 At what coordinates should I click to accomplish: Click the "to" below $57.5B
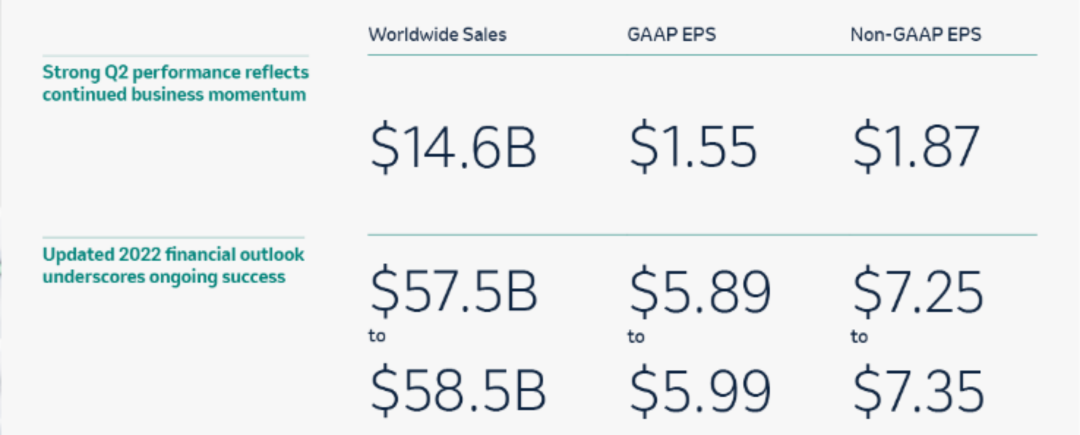(378, 337)
